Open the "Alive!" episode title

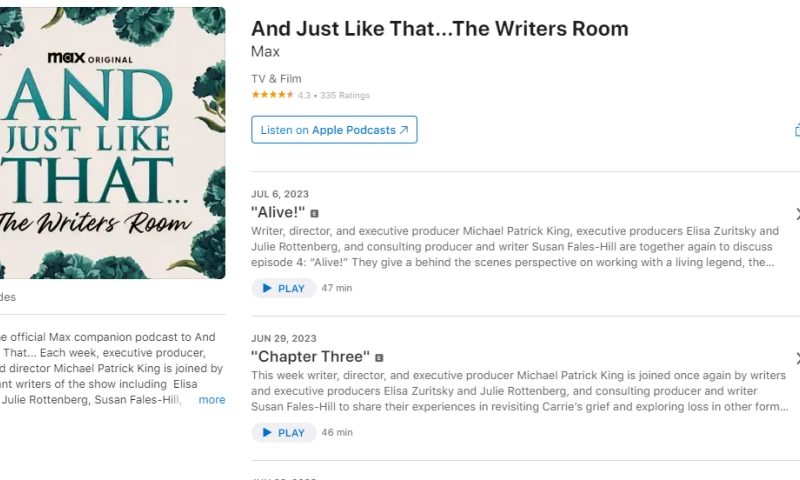[278, 212]
